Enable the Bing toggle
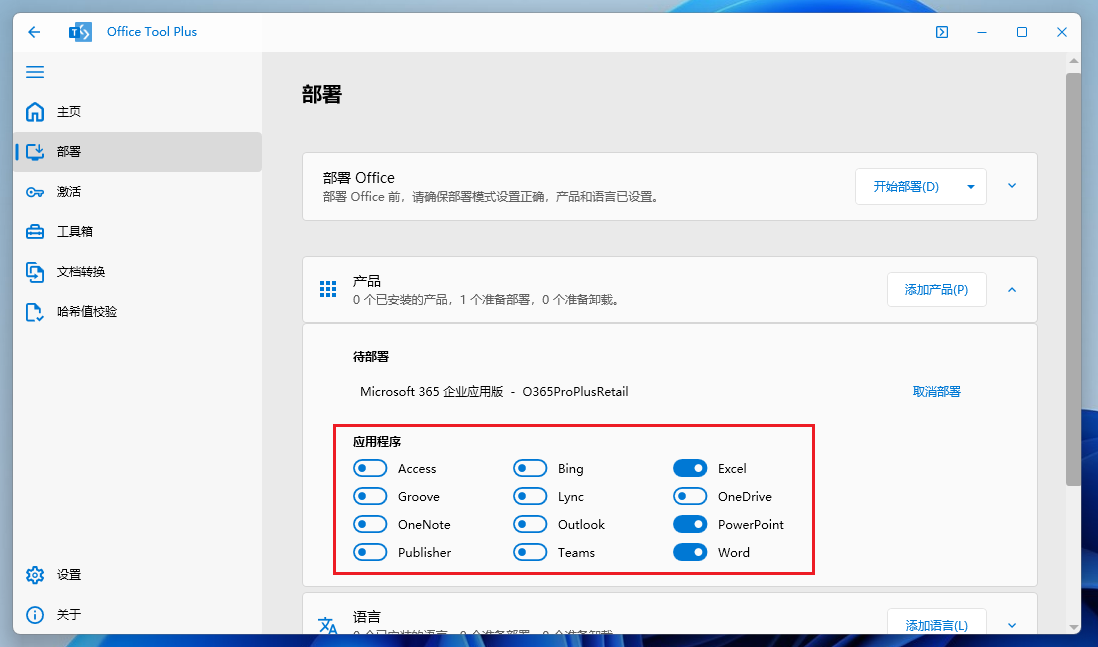This screenshot has width=1098, height=647. [x=530, y=468]
